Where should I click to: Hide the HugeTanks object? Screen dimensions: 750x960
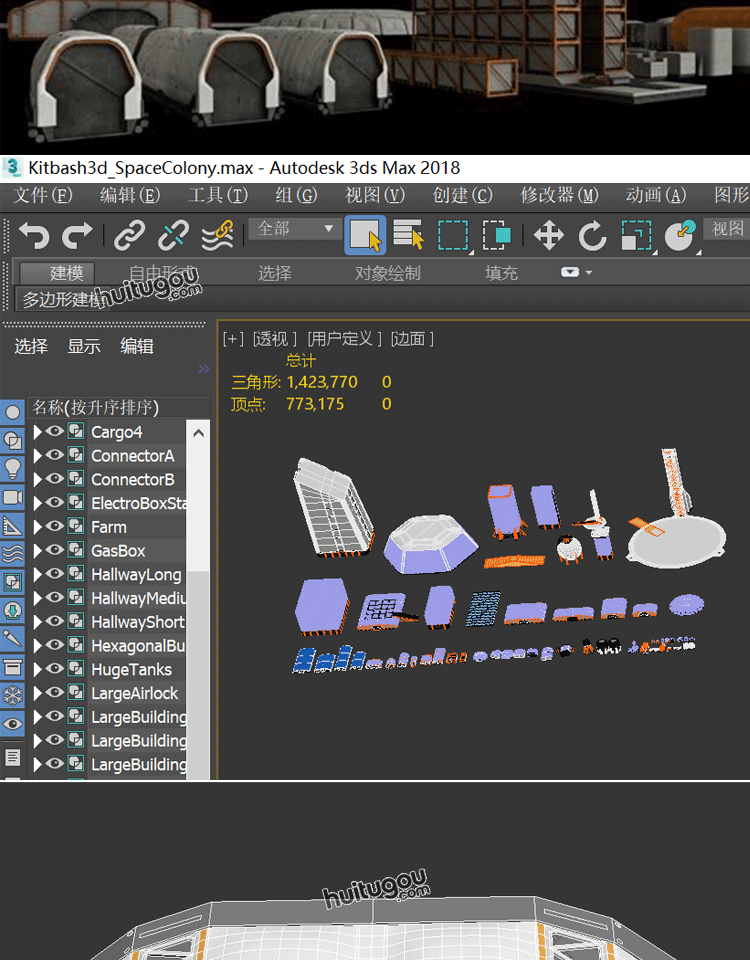click(x=55, y=669)
